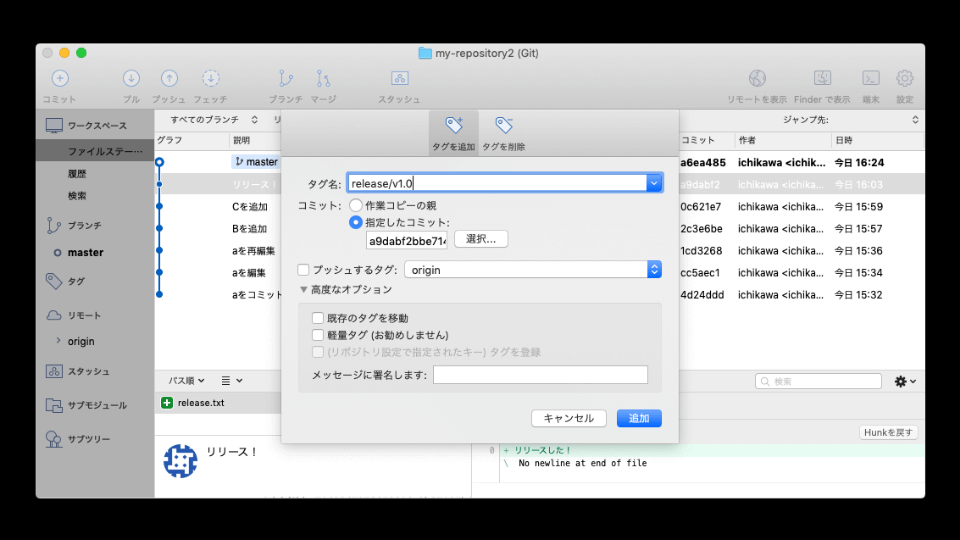The width and height of the screenshot is (960, 540).
Task: Click the 検索 search field
Action: click(x=819, y=381)
